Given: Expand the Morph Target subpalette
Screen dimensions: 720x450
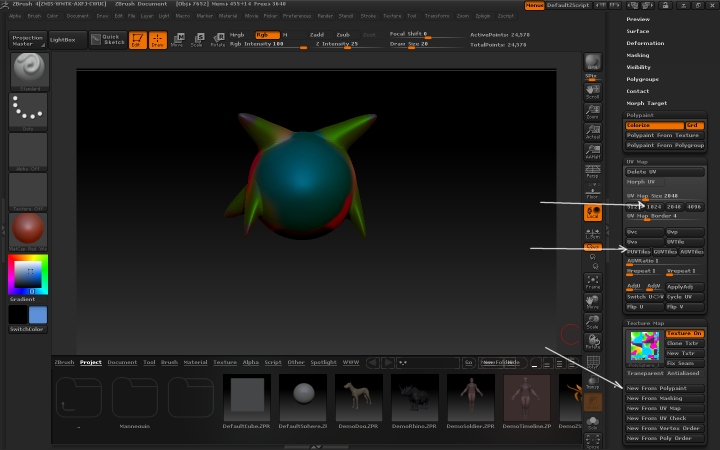Looking at the screenshot, I should (646, 103).
